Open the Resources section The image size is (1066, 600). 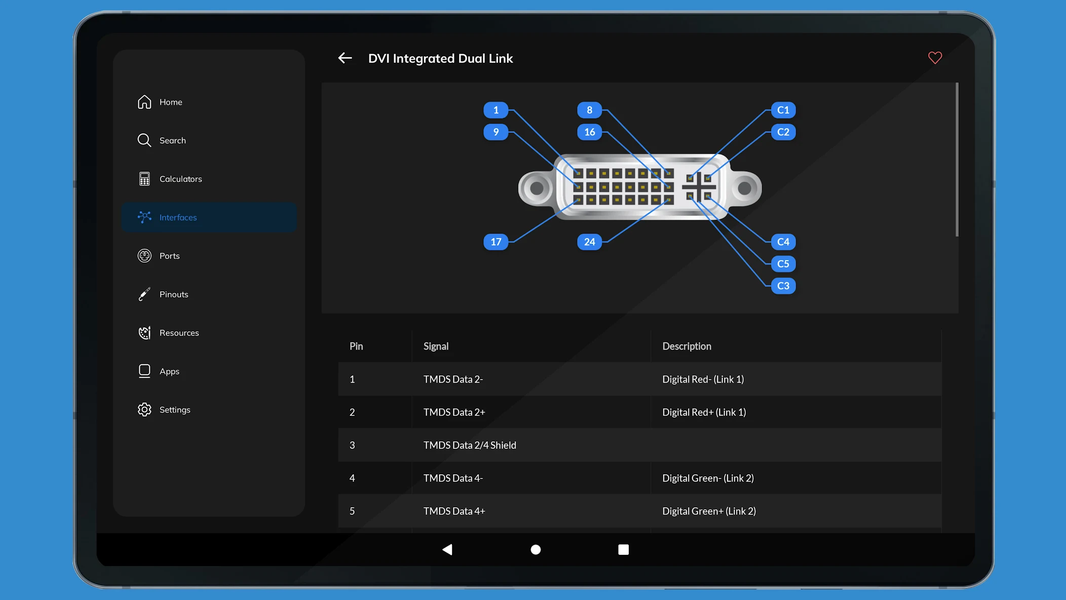(x=179, y=332)
